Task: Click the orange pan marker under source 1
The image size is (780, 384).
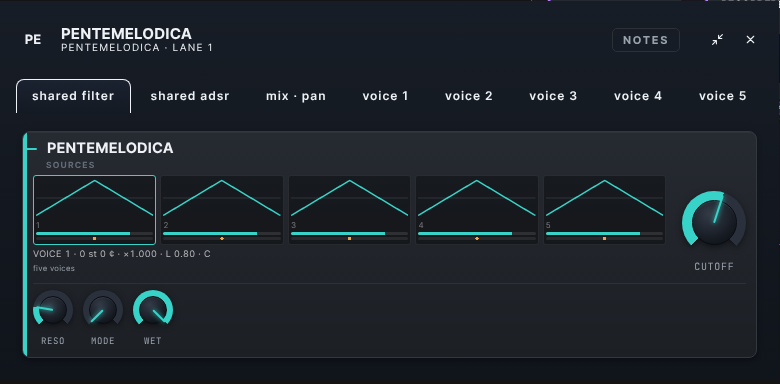Action: [95, 239]
